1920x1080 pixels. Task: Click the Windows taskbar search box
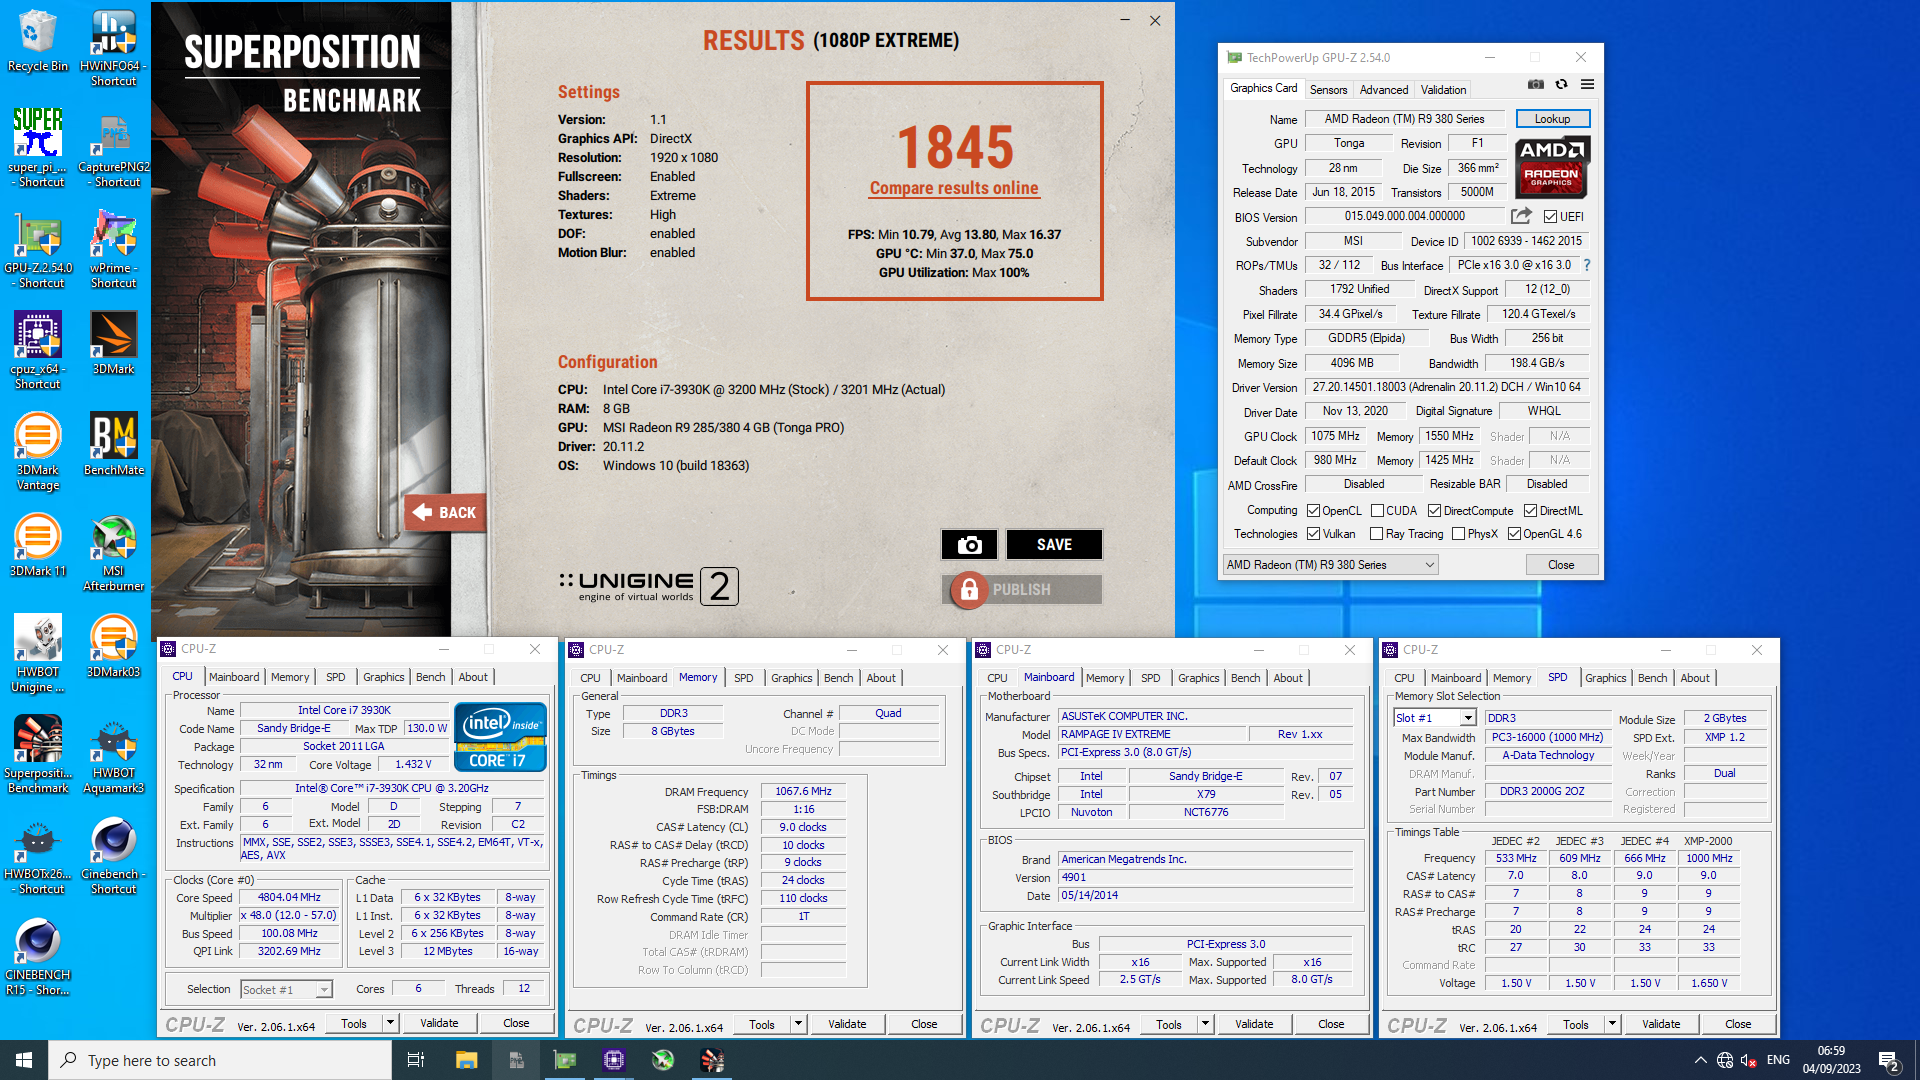220,1060
